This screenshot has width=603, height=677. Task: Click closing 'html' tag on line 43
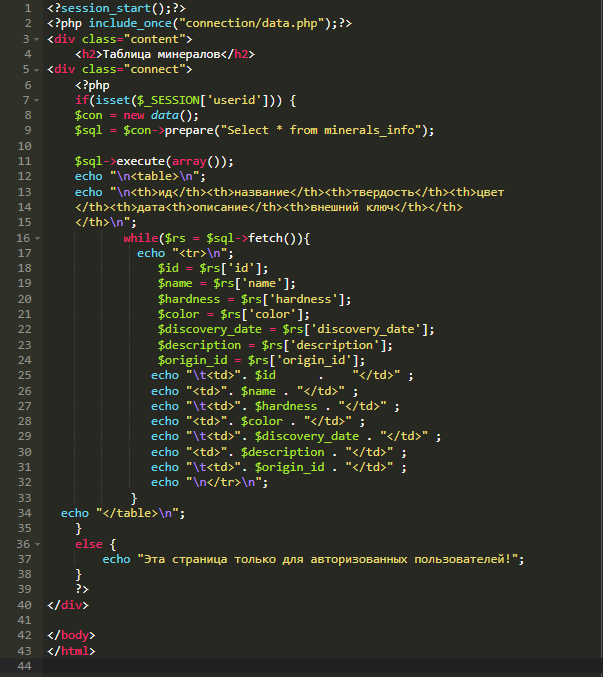click(x=75, y=651)
